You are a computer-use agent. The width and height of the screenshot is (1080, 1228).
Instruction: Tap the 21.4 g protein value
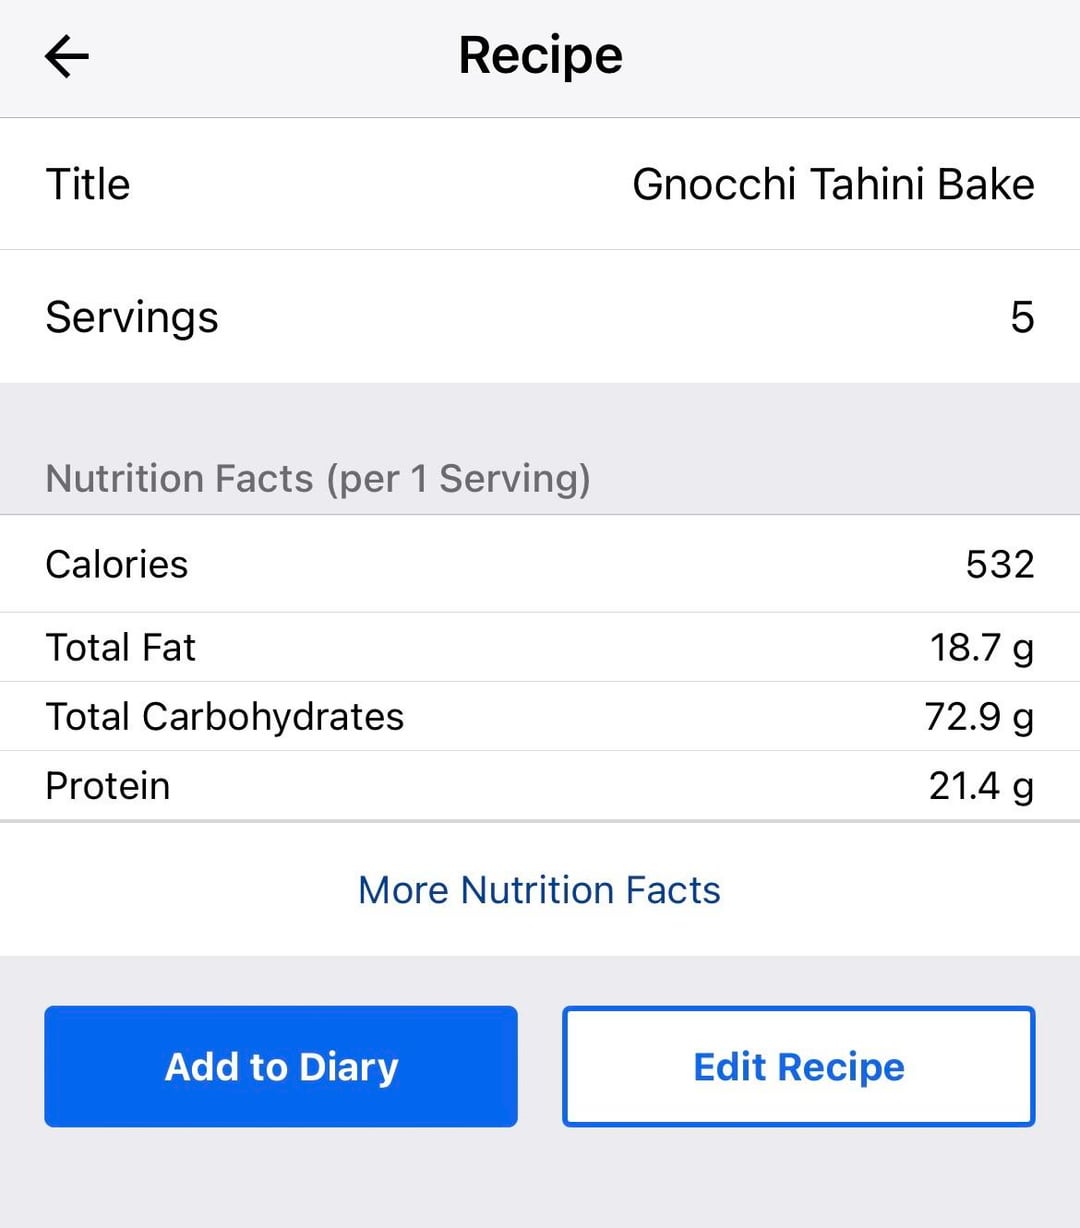coord(981,786)
